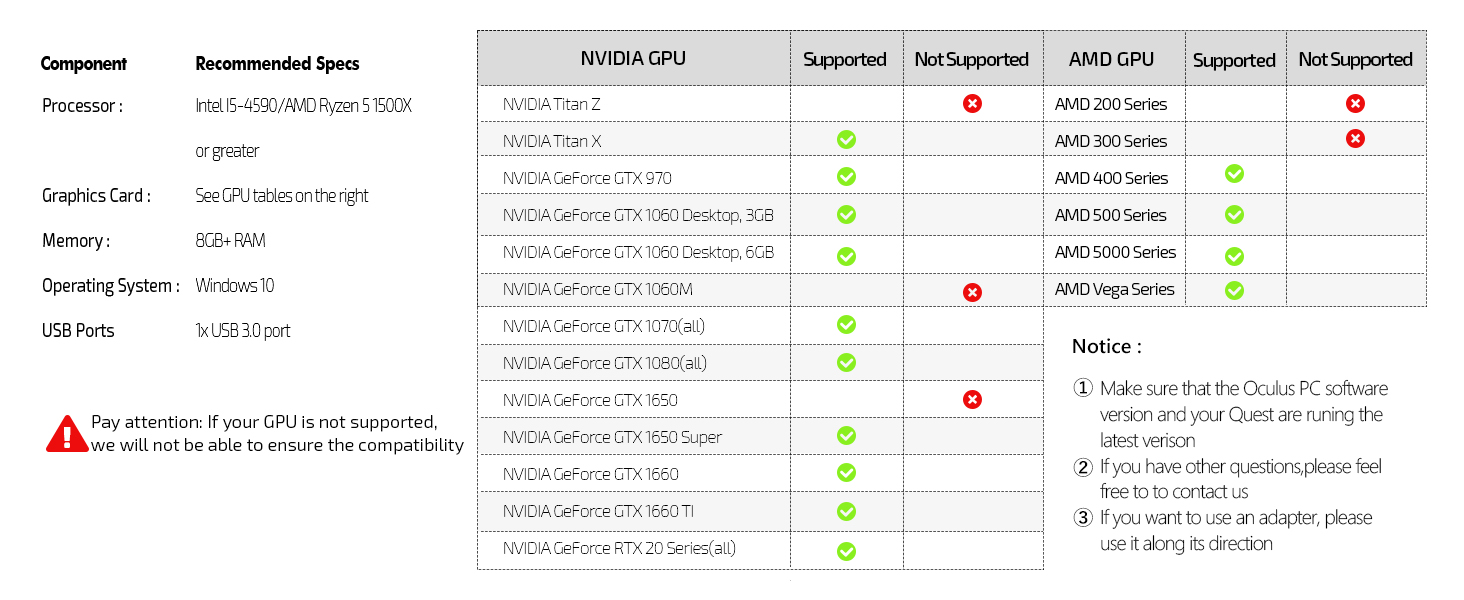Click green check for RTX 20 Series
1464x600 pixels.
pos(846,551)
